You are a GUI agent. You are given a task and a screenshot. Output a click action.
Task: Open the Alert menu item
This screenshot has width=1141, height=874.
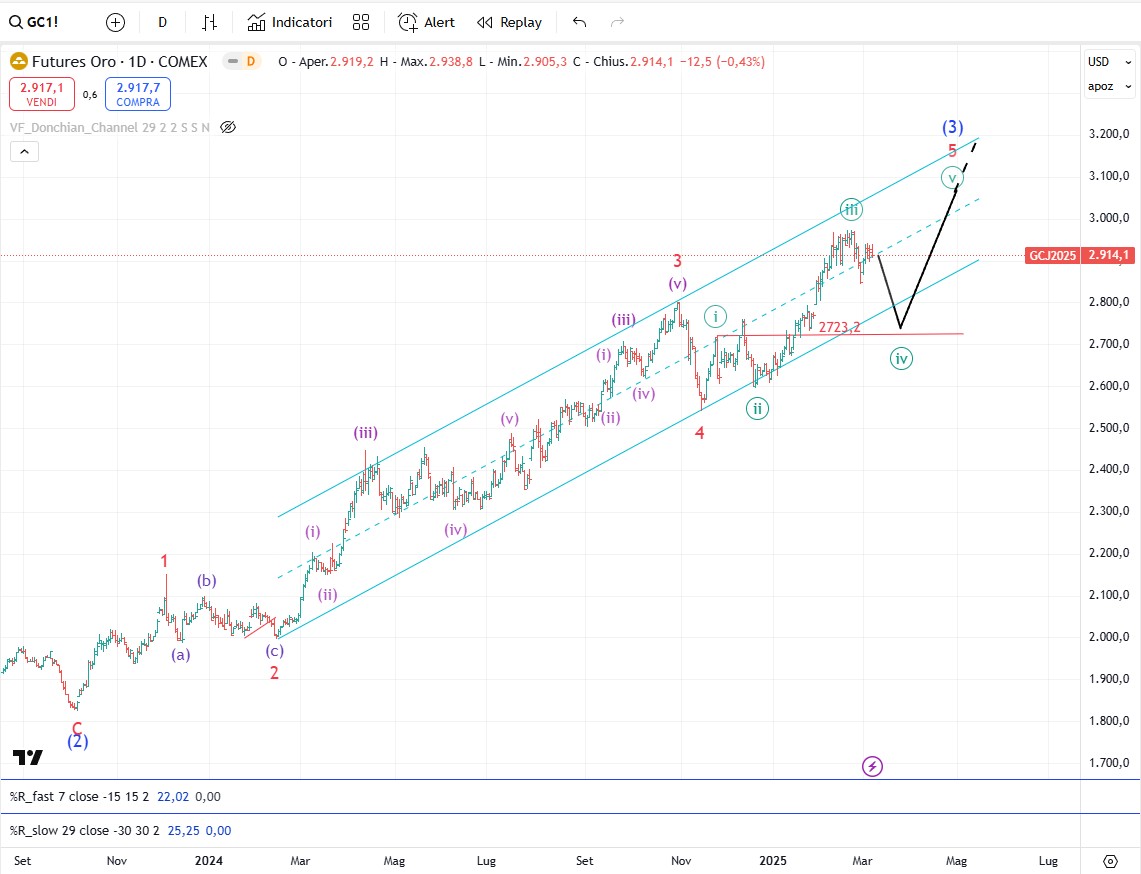(x=426, y=22)
